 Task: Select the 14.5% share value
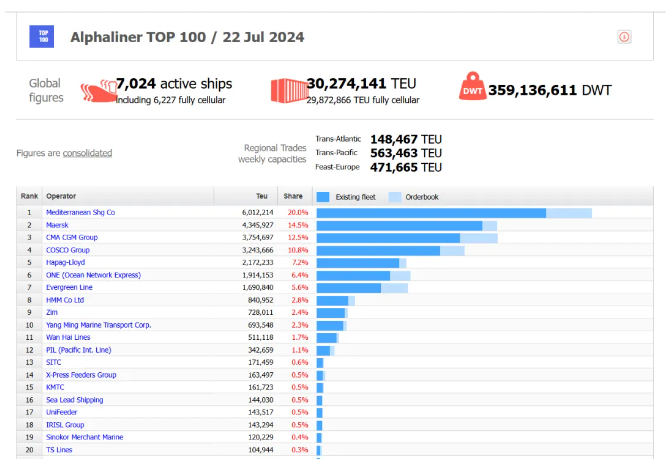pos(298,225)
